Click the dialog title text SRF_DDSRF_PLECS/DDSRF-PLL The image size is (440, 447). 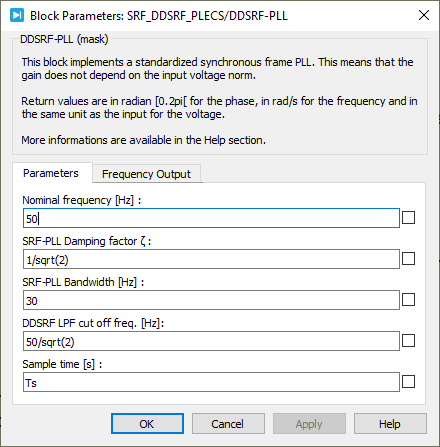pyautogui.click(x=207, y=16)
